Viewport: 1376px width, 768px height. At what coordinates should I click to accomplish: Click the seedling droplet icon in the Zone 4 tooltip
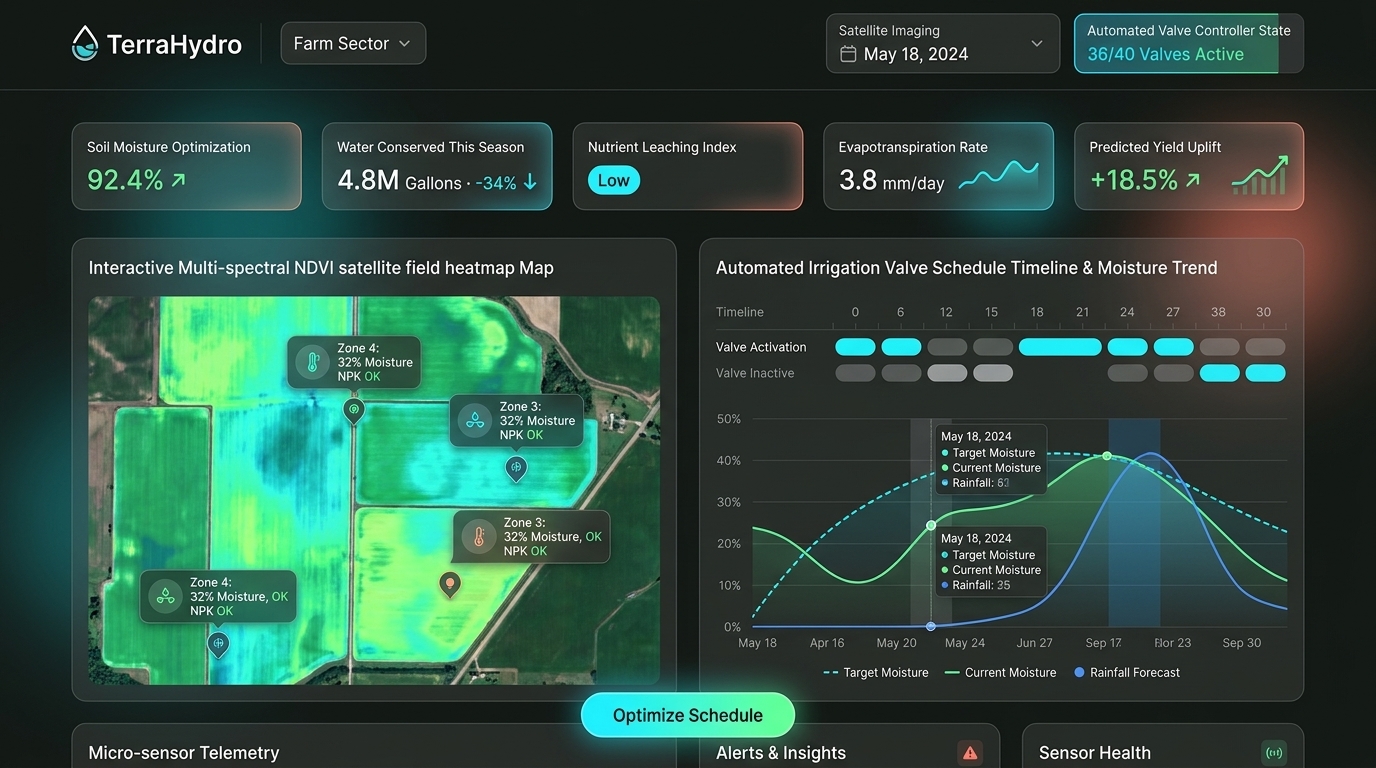[165, 596]
